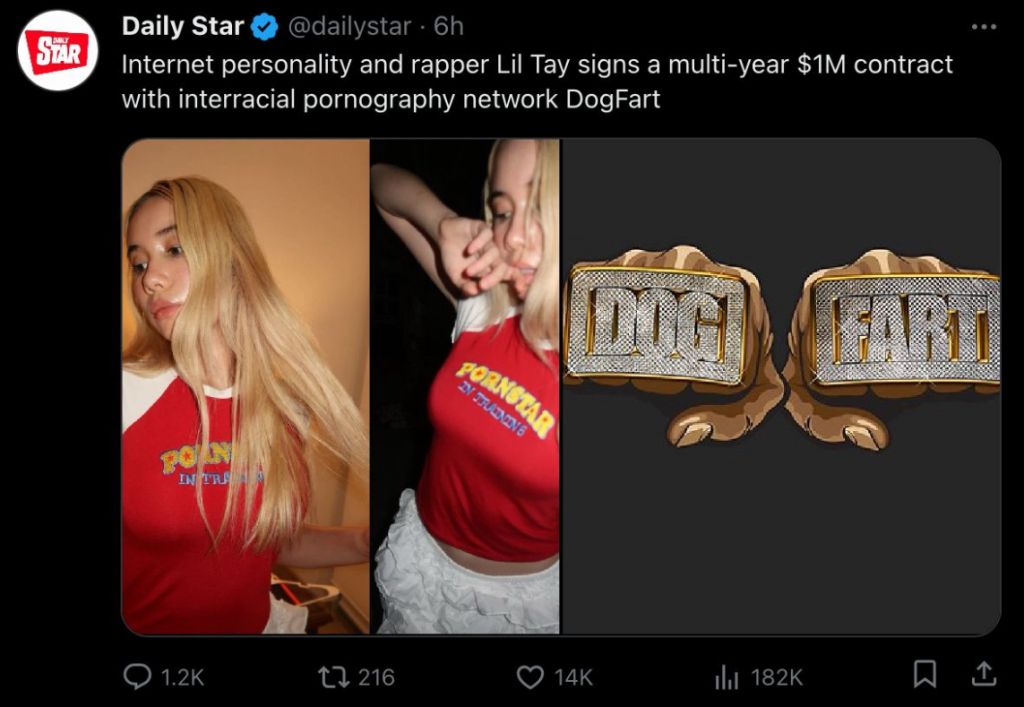Click the 182K views count
The width and height of the screenshot is (1024, 707).
point(776,678)
